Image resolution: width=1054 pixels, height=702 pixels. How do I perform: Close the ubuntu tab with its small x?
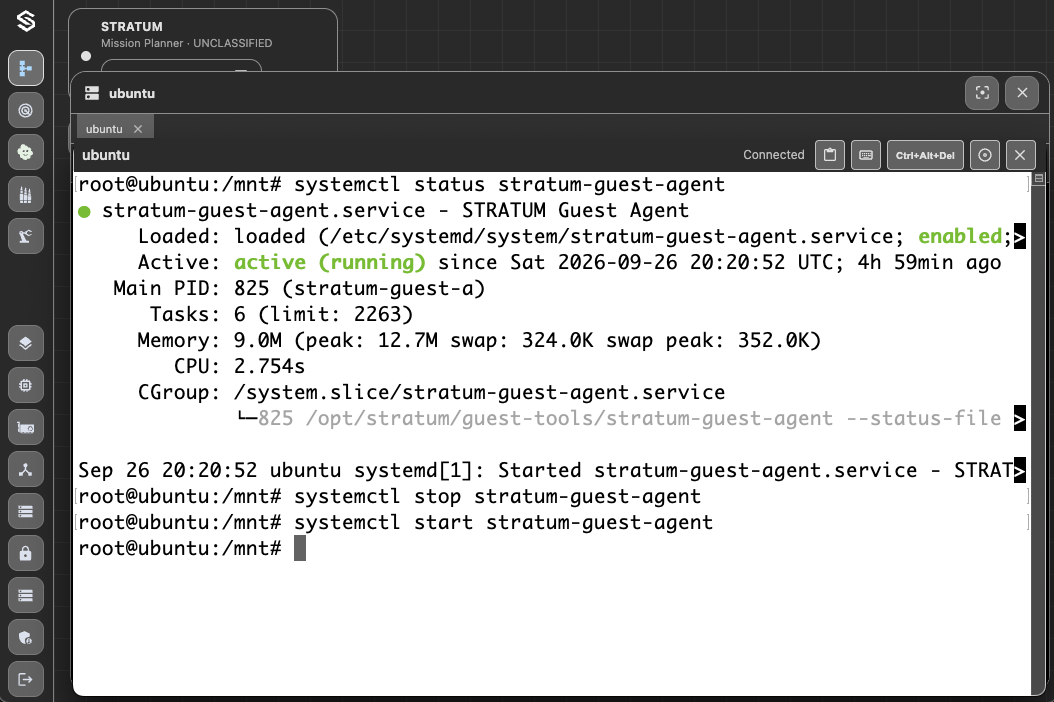138,128
